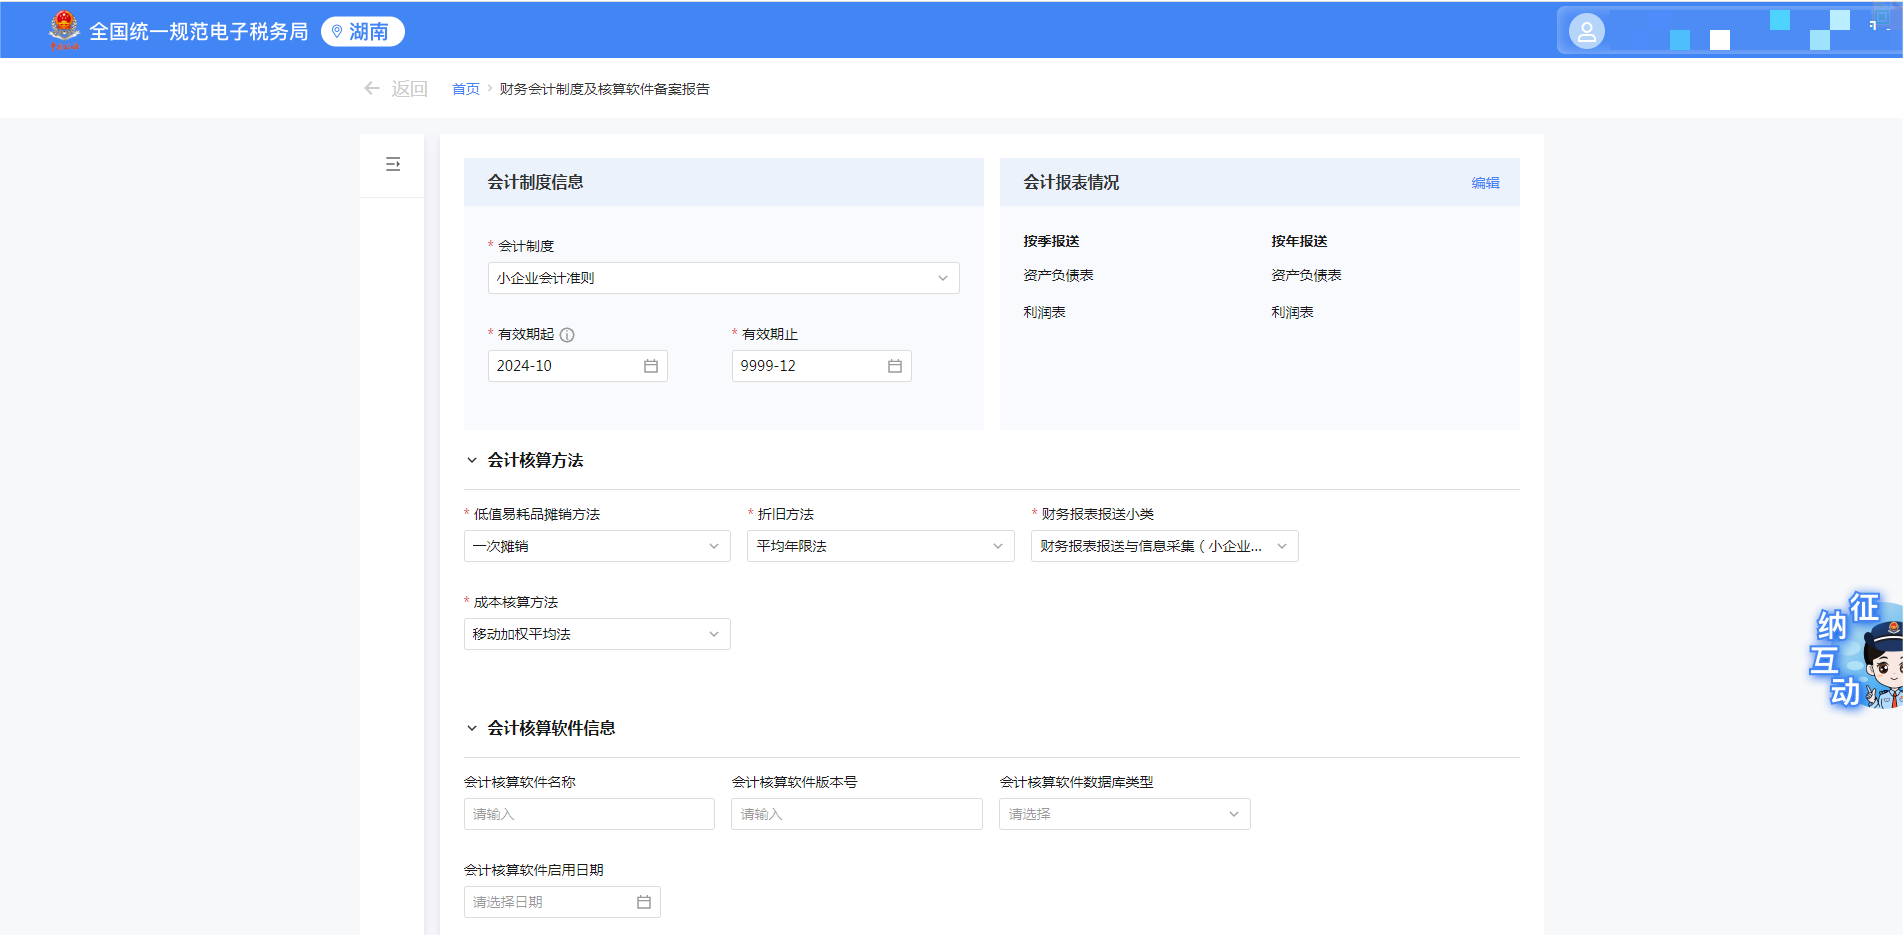
Task: Open calendar icon in 有效期起 field
Action: tap(651, 366)
